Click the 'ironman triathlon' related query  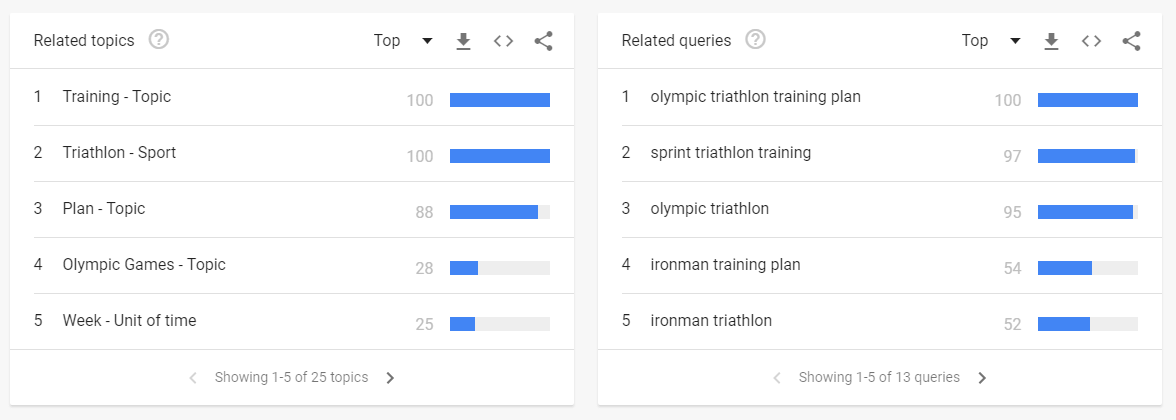pyautogui.click(x=711, y=321)
